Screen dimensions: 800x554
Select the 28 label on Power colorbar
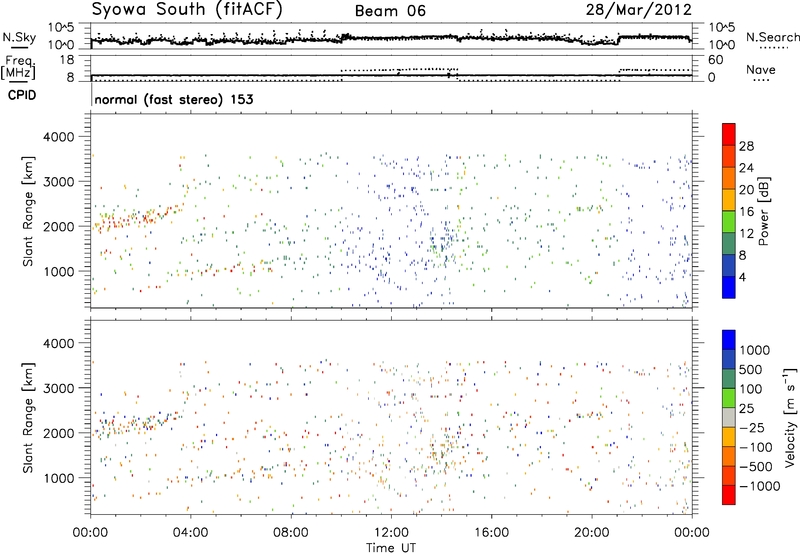[x=746, y=146]
